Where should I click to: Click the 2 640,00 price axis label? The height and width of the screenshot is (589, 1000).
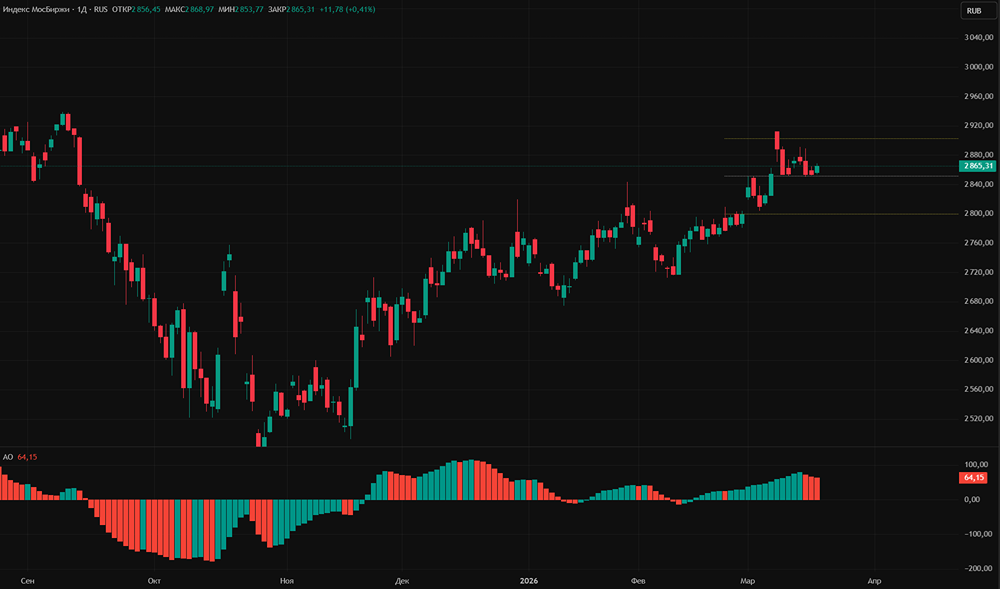click(978, 331)
